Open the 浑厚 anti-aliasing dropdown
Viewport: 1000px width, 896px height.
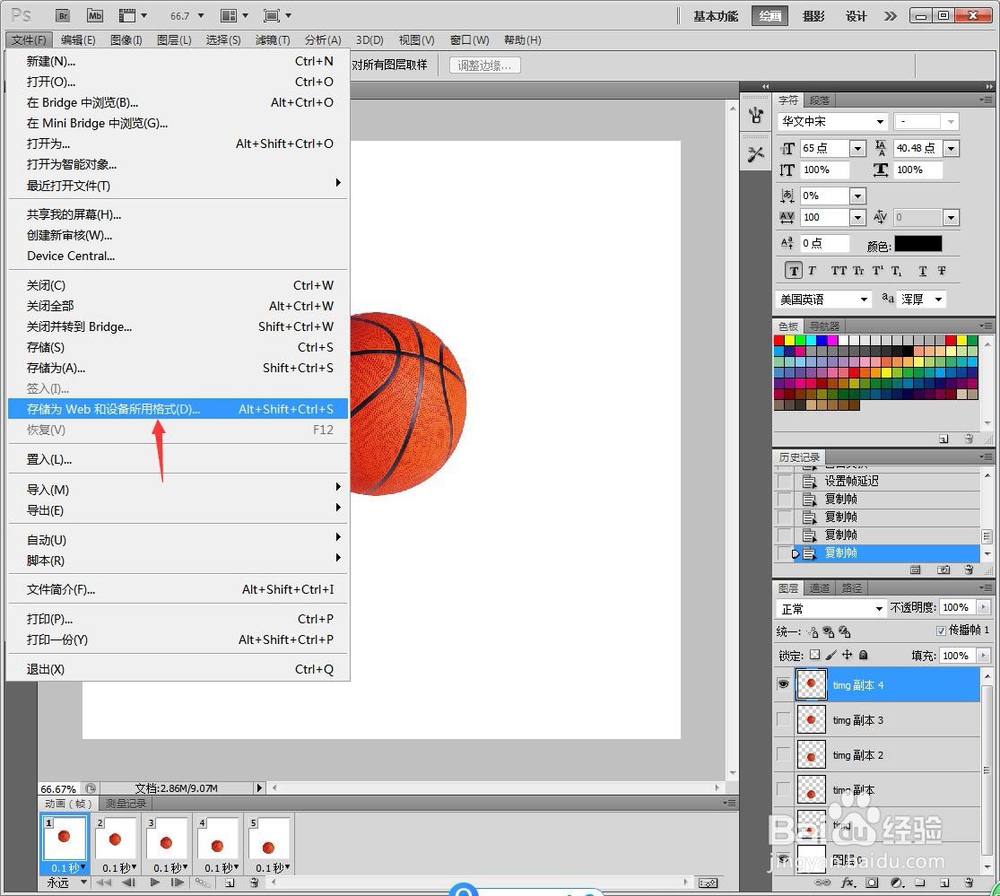click(x=938, y=299)
